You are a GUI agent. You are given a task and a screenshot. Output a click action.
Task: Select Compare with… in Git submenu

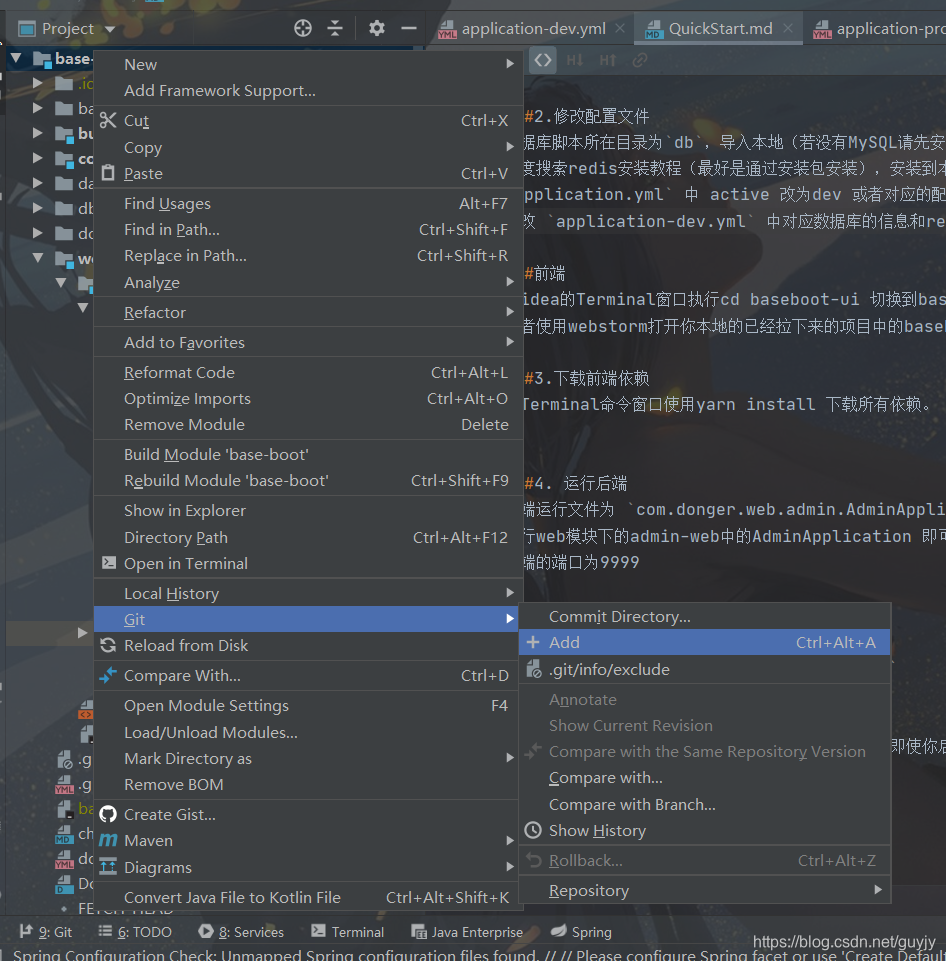tap(705, 778)
